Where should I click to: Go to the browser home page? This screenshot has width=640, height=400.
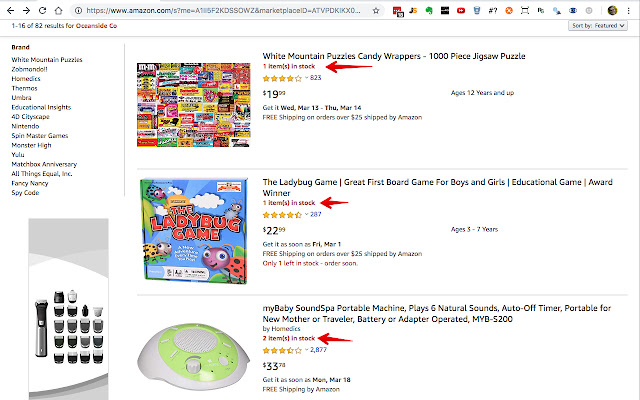[65, 9]
